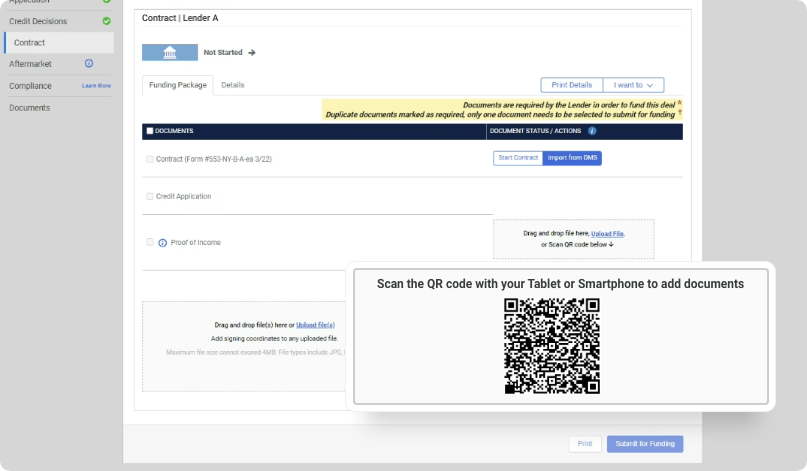This screenshot has height=471, width=807.
Task: Check the Credit Application checkbox
Action: coord(150,197)
